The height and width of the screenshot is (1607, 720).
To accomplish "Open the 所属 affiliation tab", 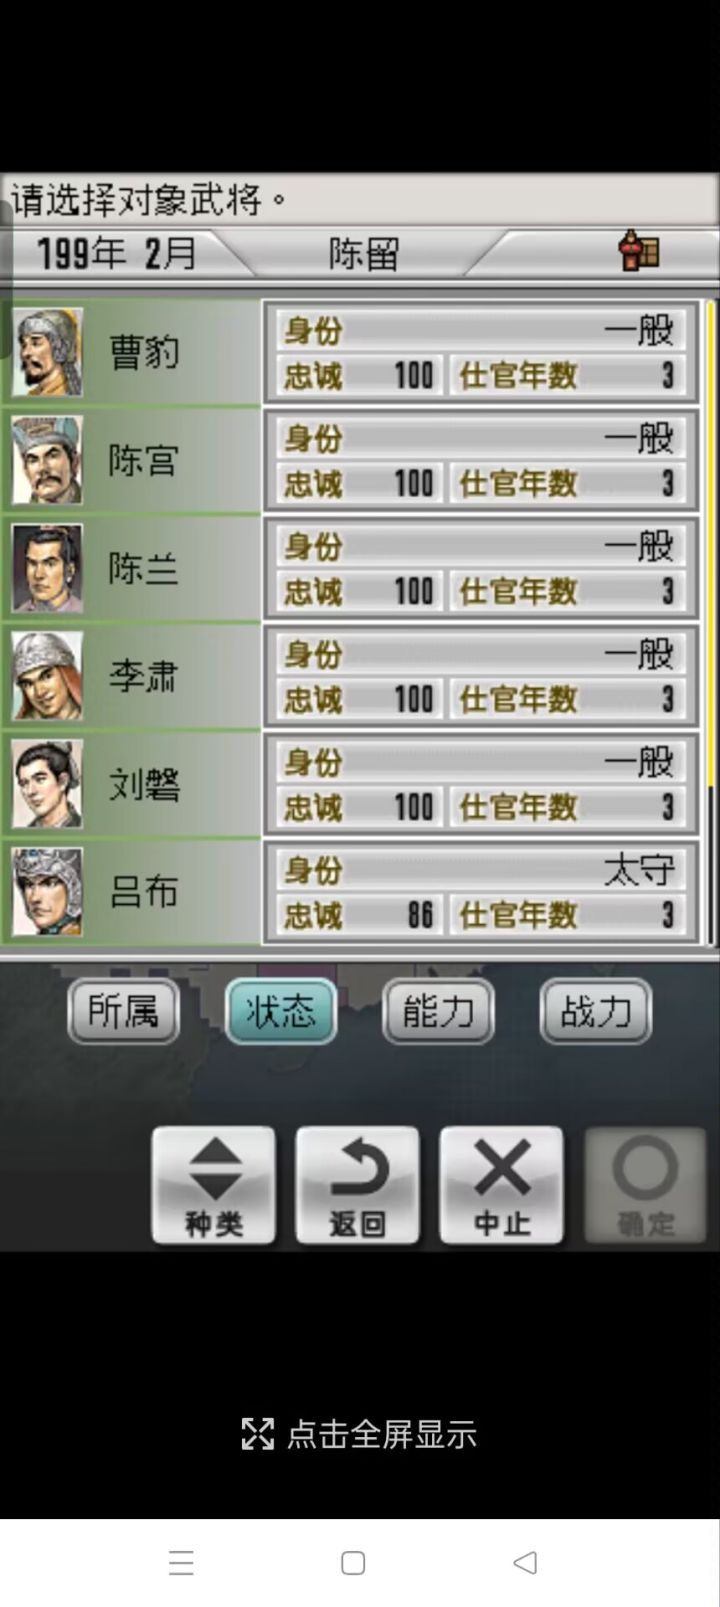I will (123, 1011).
